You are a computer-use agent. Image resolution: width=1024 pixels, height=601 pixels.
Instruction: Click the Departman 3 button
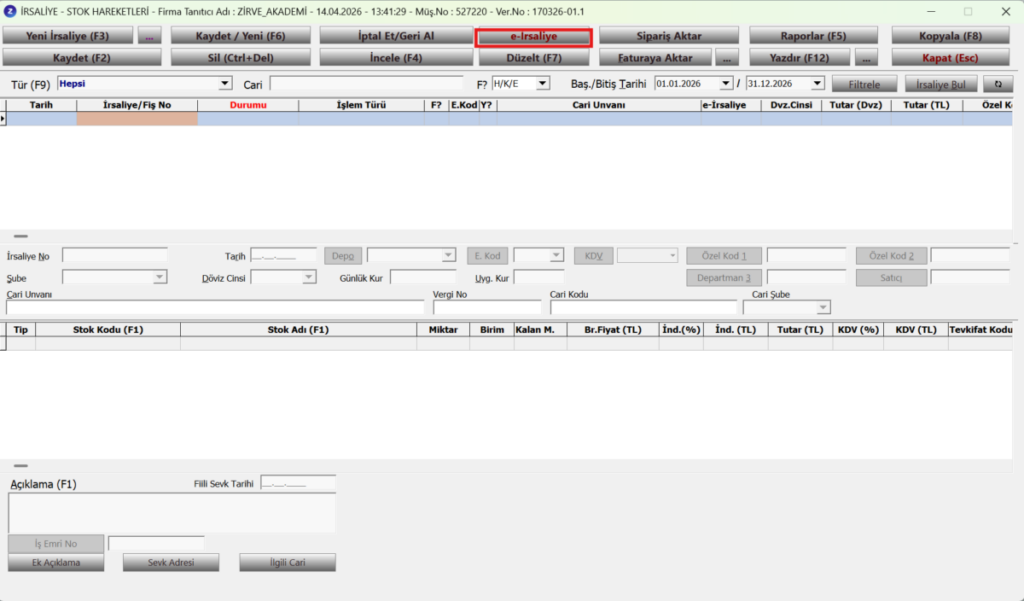(724, 278)
